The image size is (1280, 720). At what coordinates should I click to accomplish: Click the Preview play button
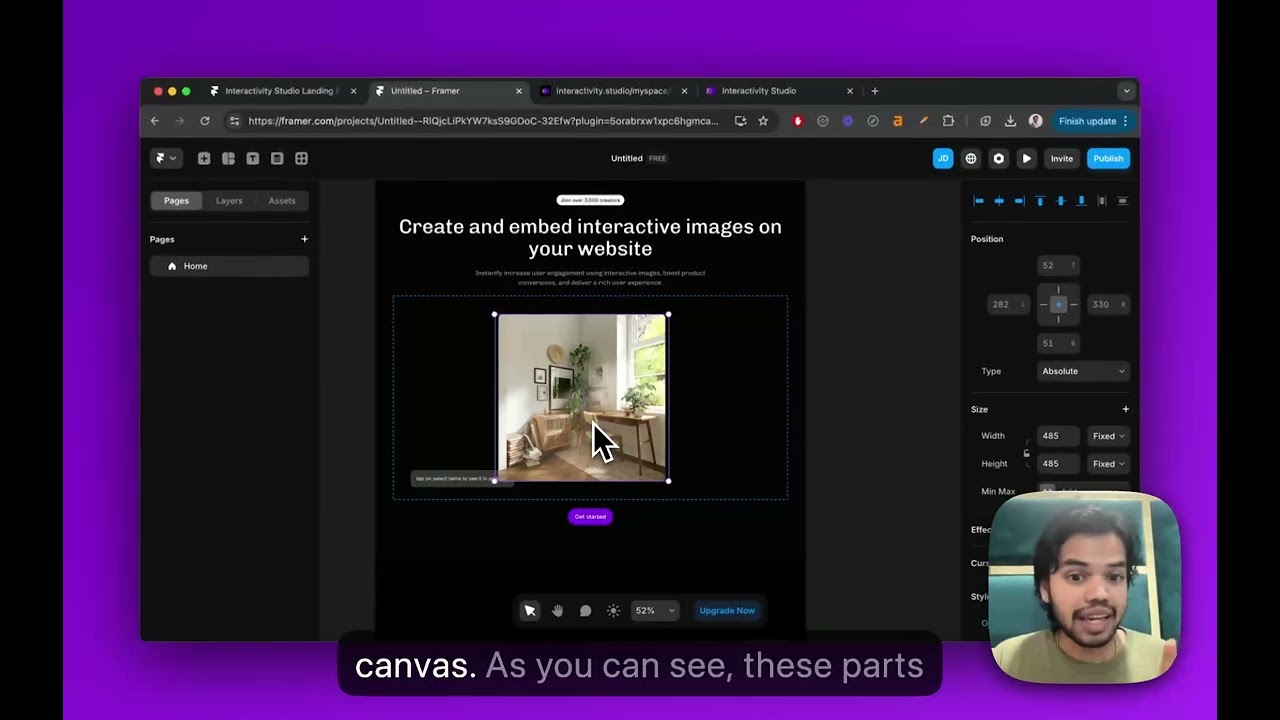pyautogui.click(x=1026, y=158)
